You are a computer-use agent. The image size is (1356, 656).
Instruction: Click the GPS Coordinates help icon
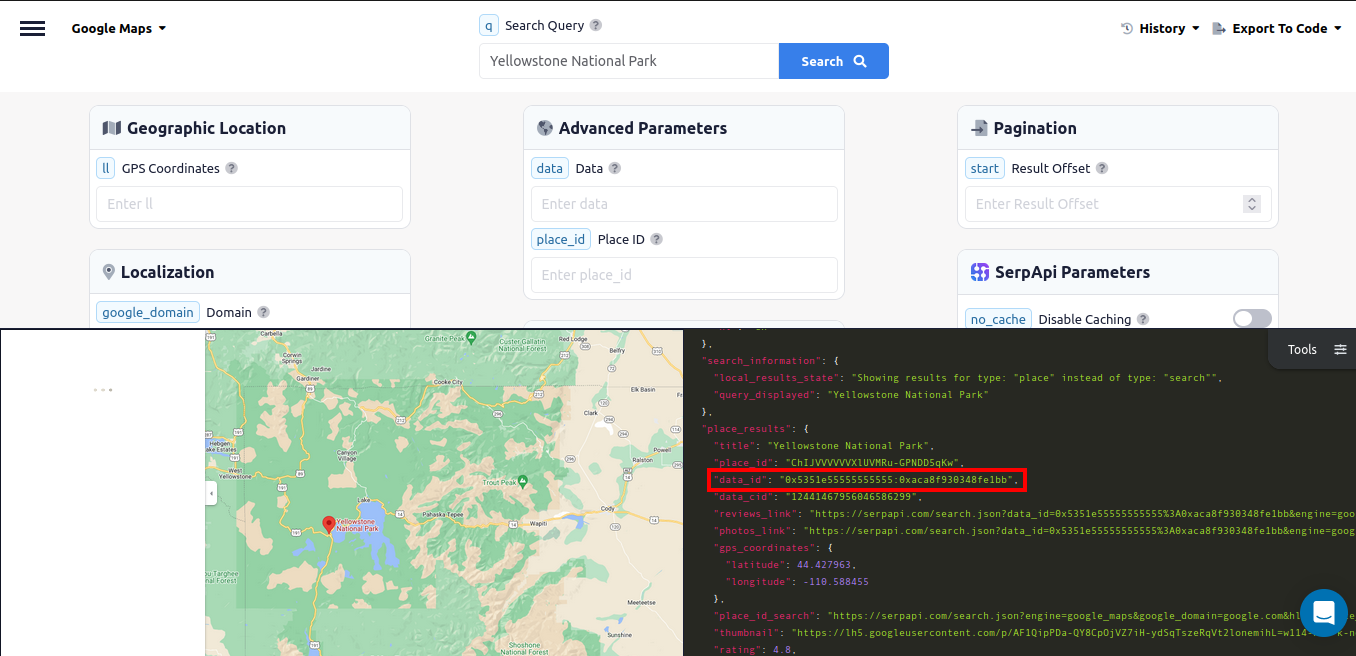(x=231, y=168)
